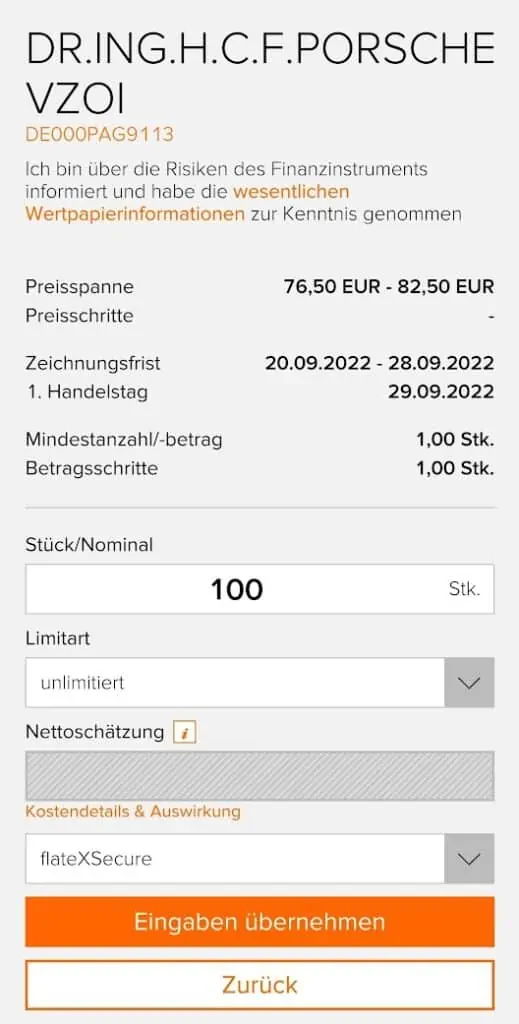Click the Preisspanne value 76,50 EUR - 82,50 EUR
This screenshot has height=1024, width=519.
click(389, 286)
